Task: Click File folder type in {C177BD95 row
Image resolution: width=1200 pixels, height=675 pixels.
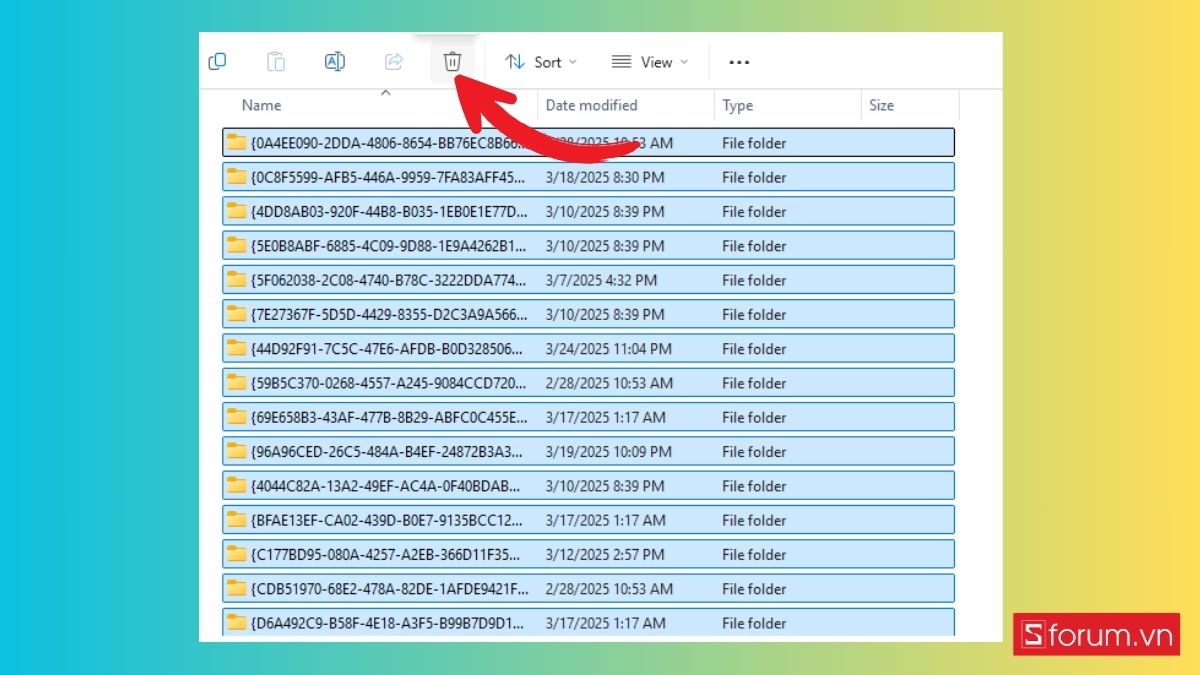Action: [x=754, y=554]
